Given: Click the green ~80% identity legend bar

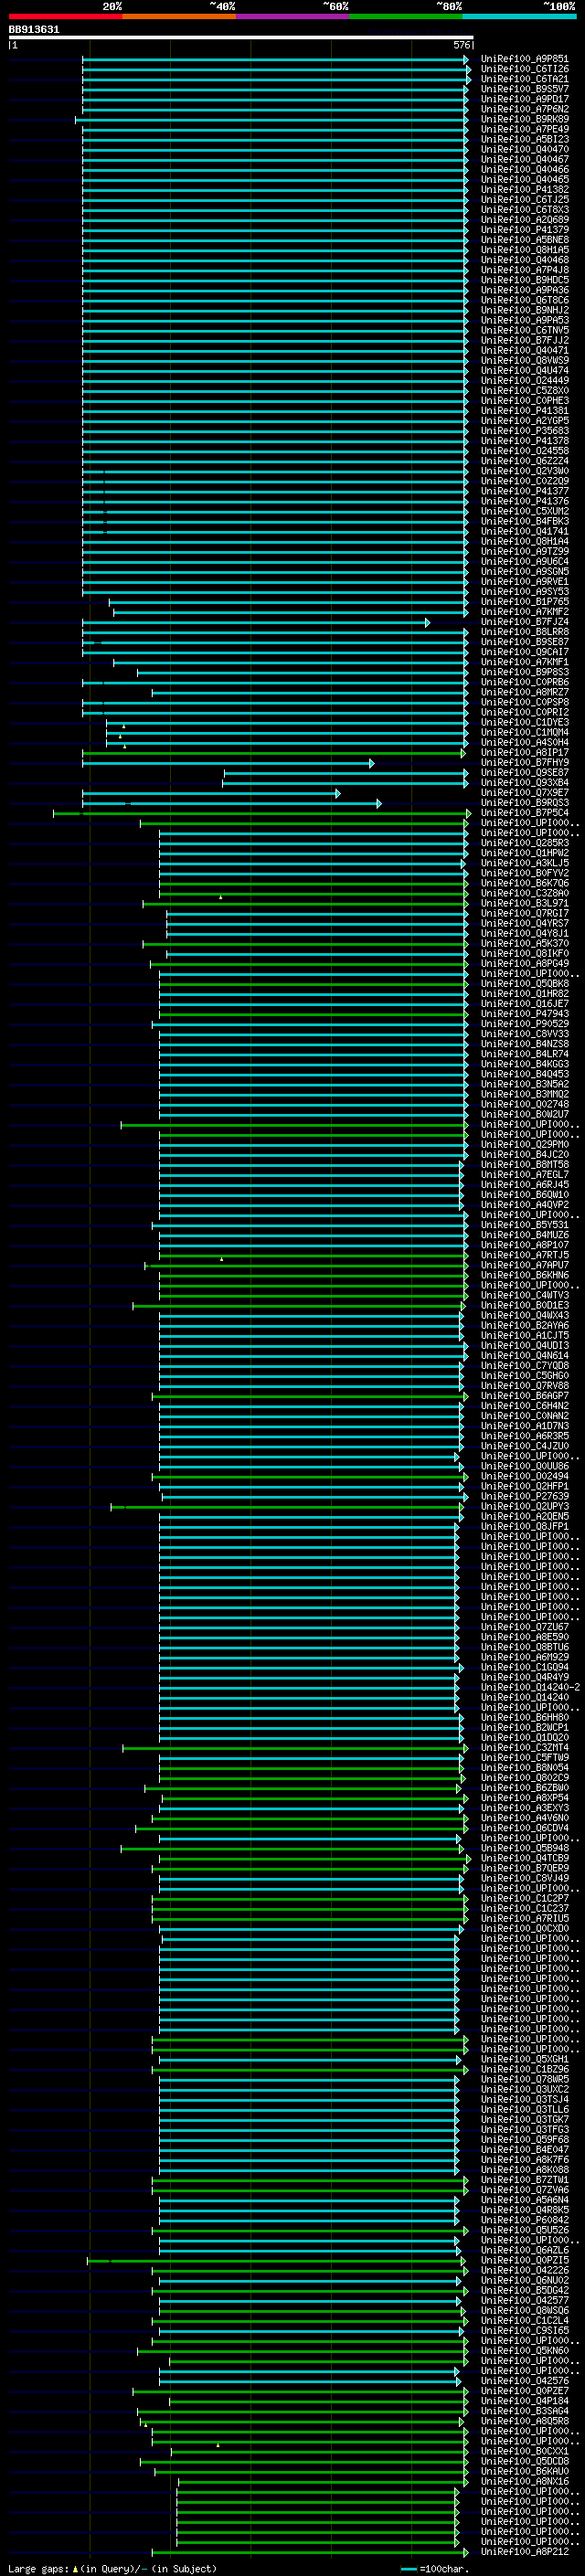Looking at the screenshot, I should 406,16.
